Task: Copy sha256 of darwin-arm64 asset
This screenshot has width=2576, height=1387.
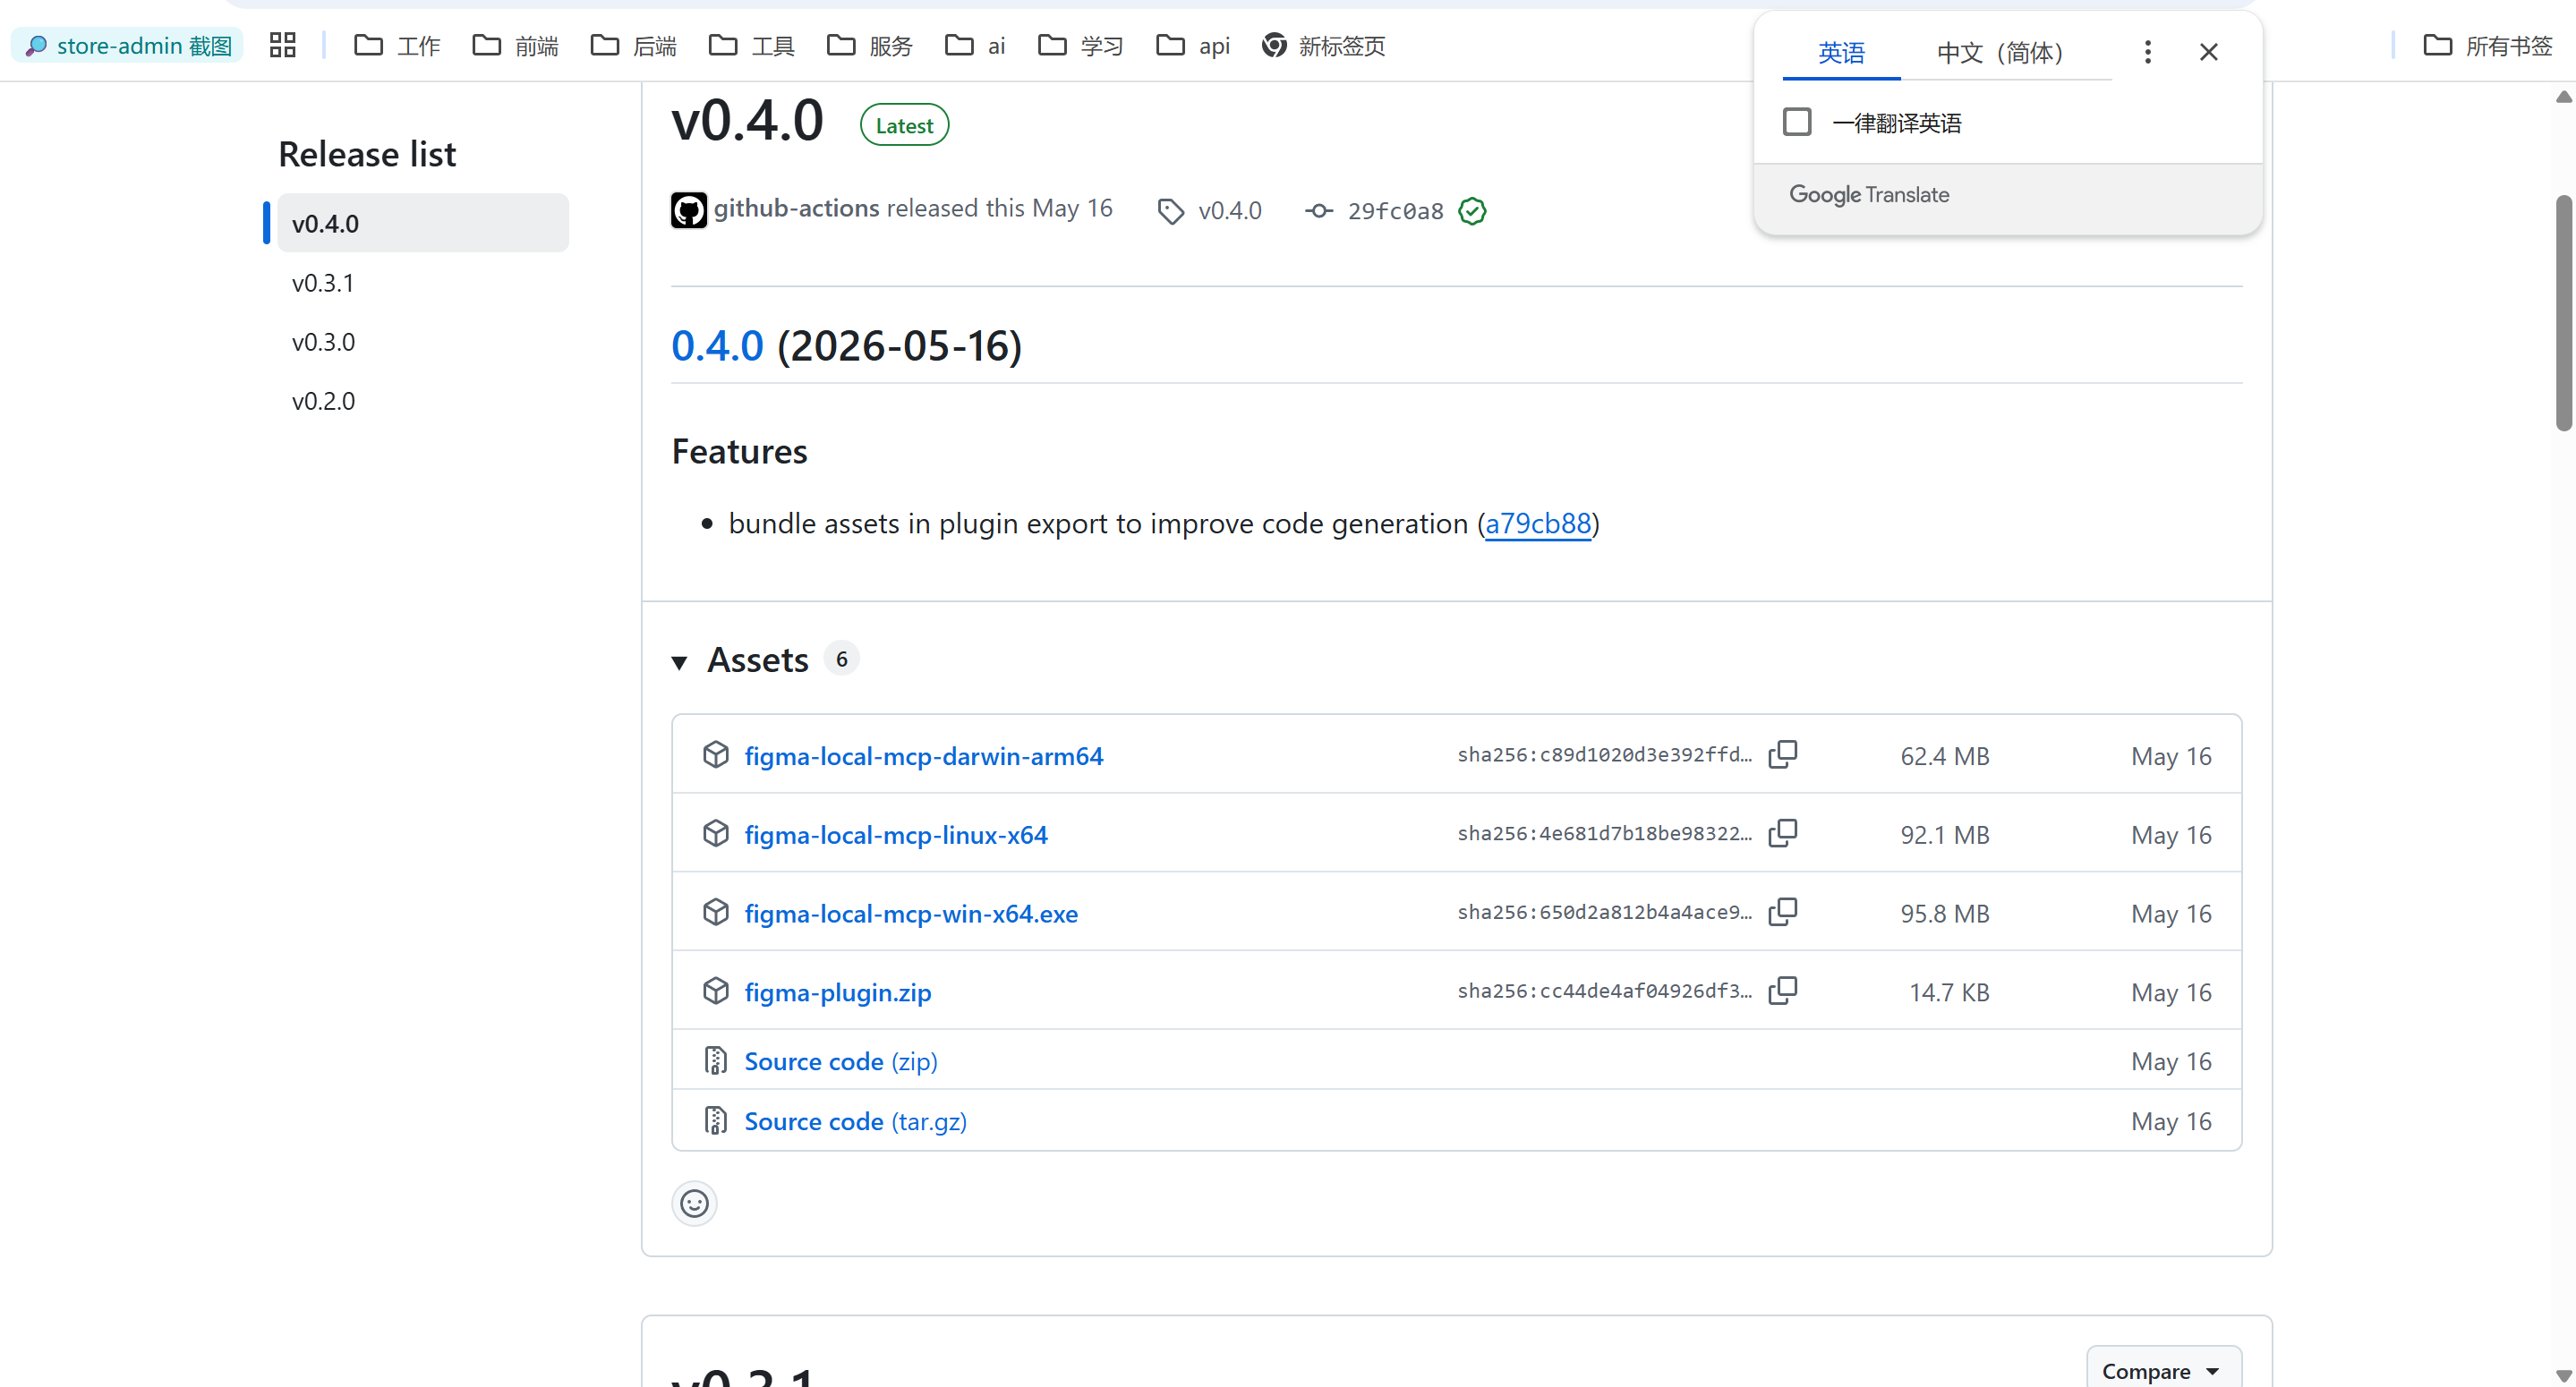Action: point(1783,754)
